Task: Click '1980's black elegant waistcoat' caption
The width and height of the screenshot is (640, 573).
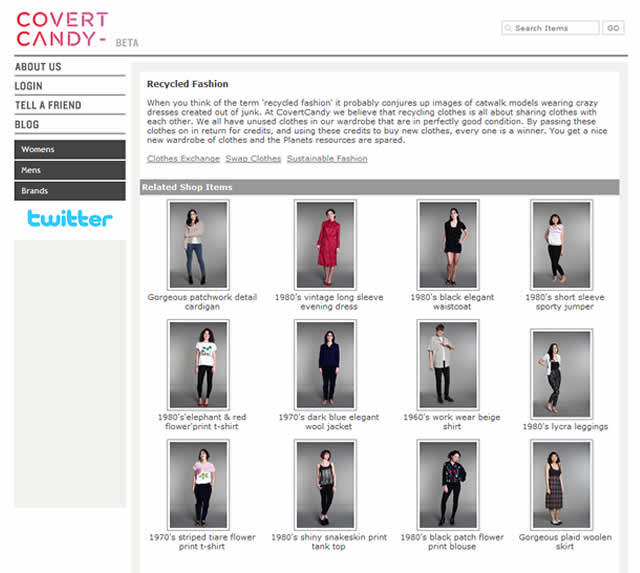Action: pos(452,302)
